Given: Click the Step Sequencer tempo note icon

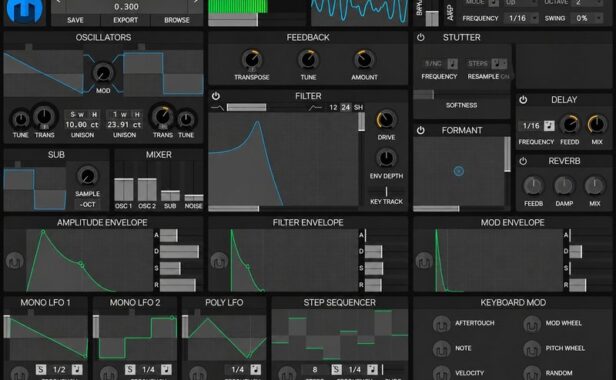Looking at the screenshot, I should [x=372, y=369].
